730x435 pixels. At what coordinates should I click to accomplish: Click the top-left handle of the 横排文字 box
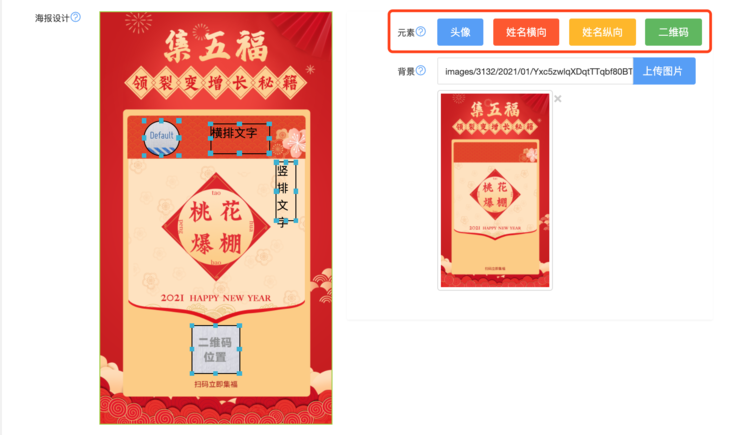tap(210, 124)
